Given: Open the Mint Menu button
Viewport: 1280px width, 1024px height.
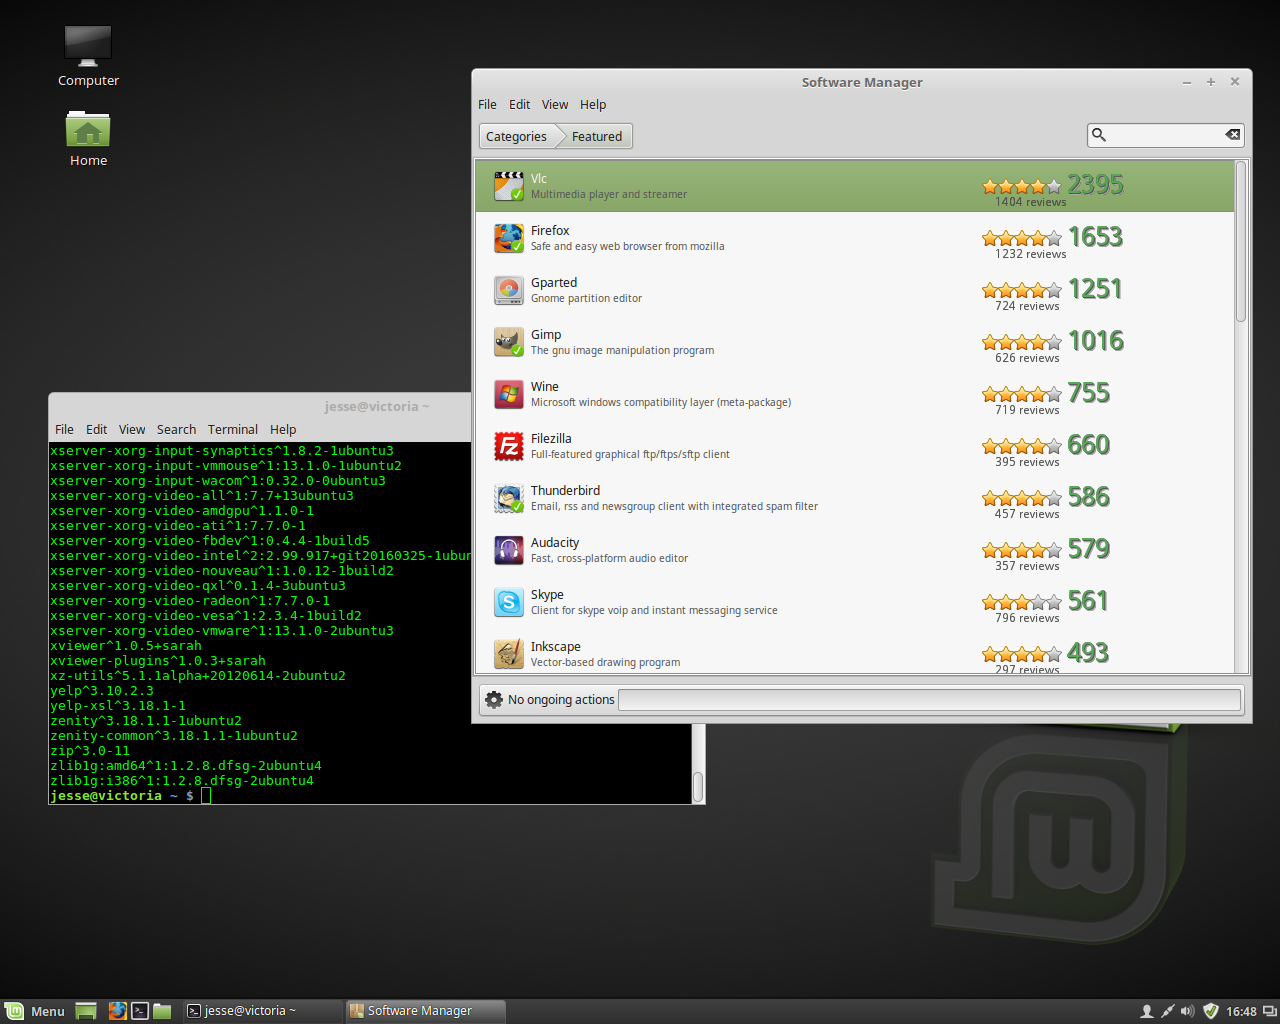Looking at the screenshot, I should [x=35, y=1011].
